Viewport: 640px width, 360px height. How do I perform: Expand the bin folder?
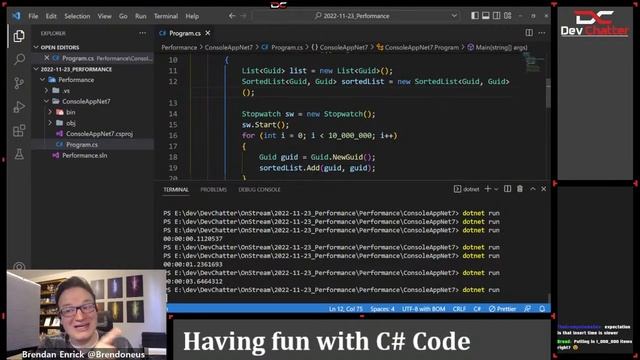pyautogui.click(x=50, y=112)
